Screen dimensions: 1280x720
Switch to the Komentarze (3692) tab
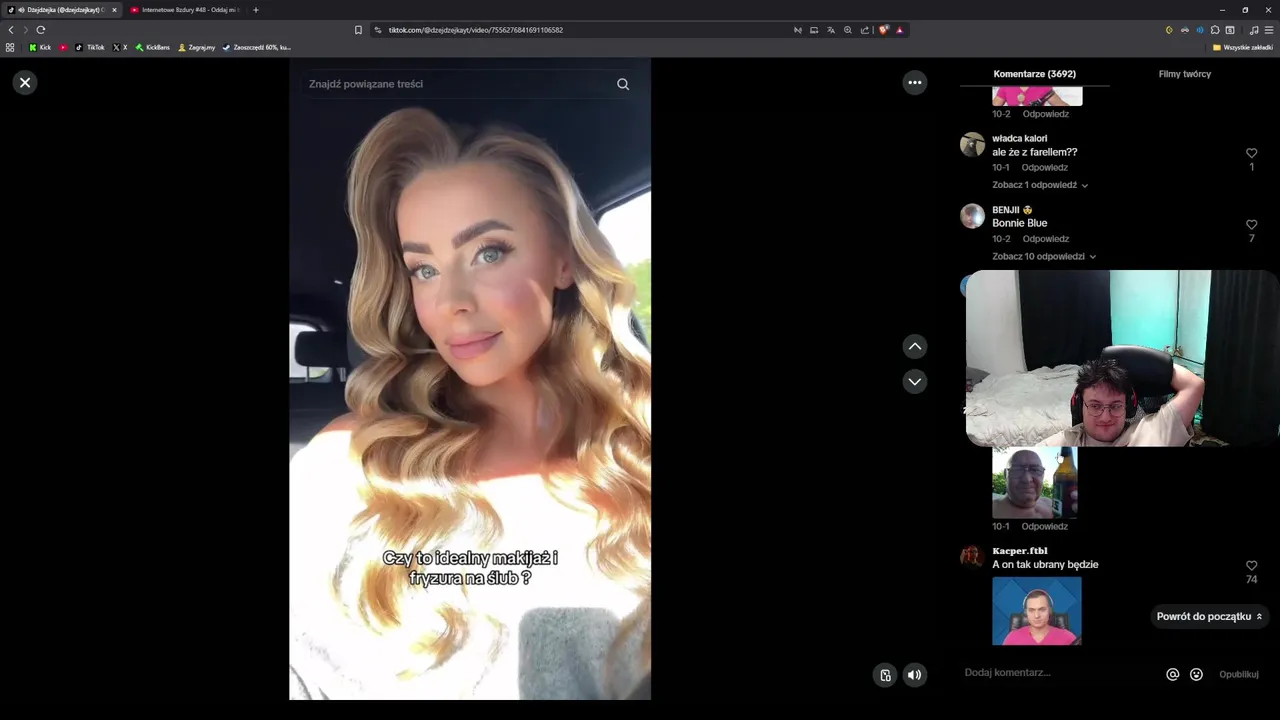coord(1035,74)
